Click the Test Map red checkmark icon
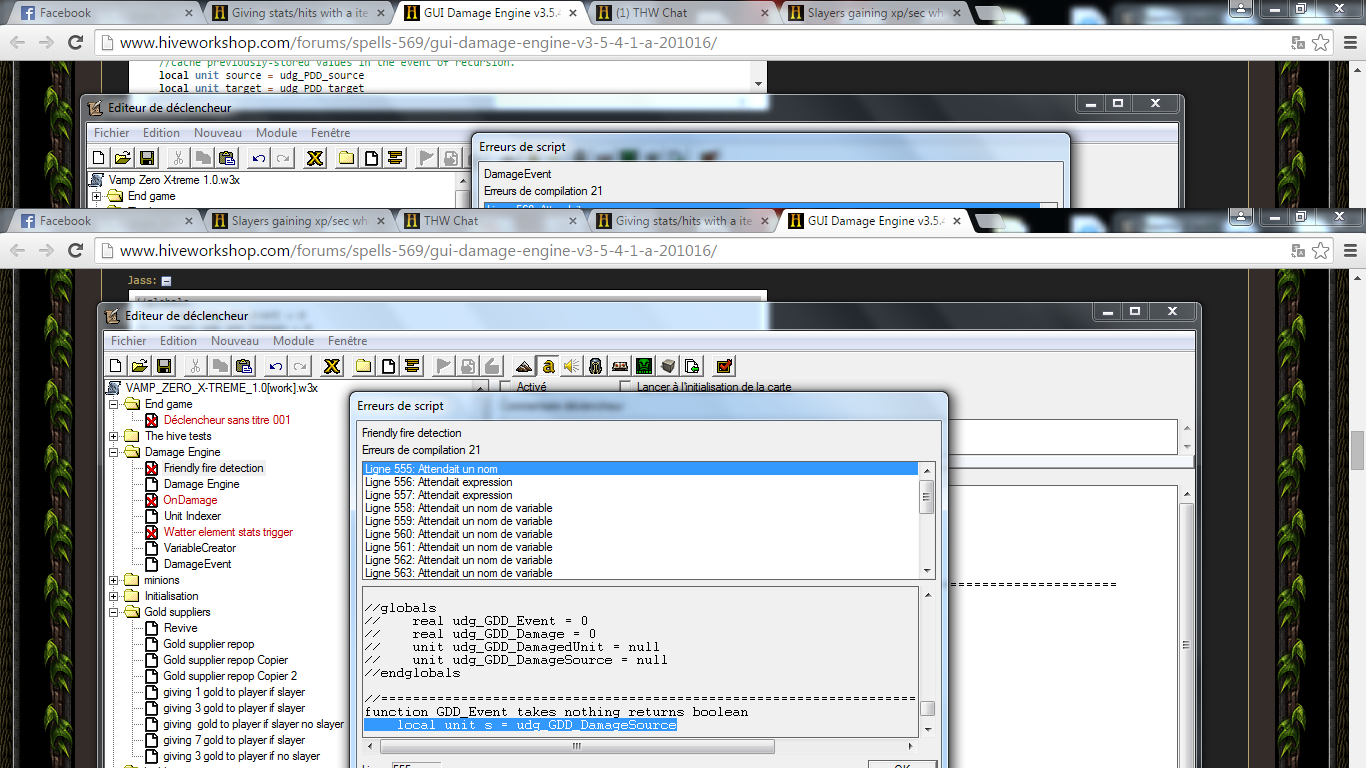1366x768 pixels. click(725, 366)
